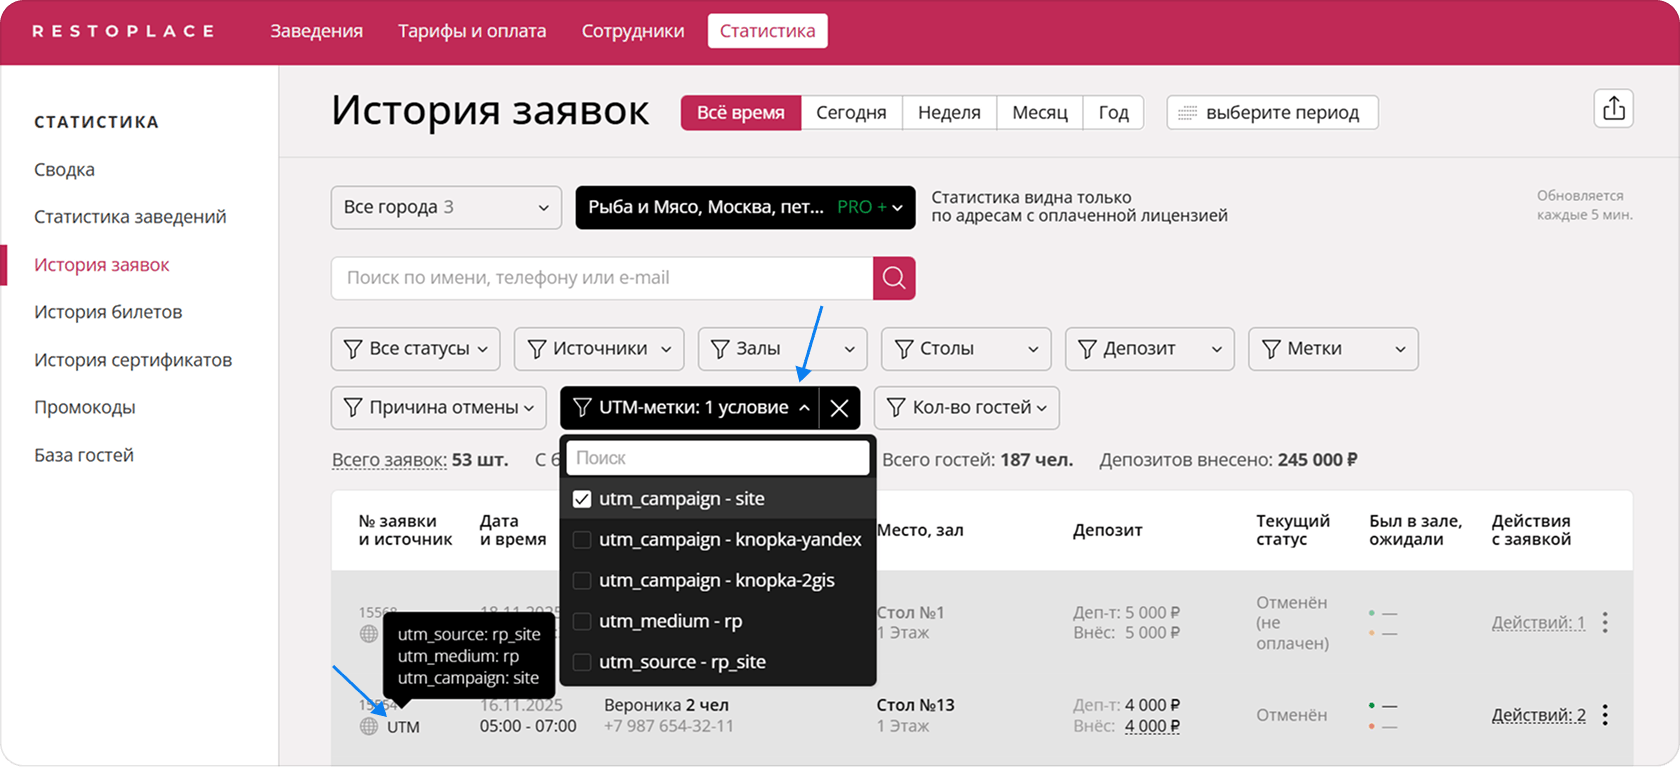
Task: Click the magnifier search button
Action: pos(894,278)
